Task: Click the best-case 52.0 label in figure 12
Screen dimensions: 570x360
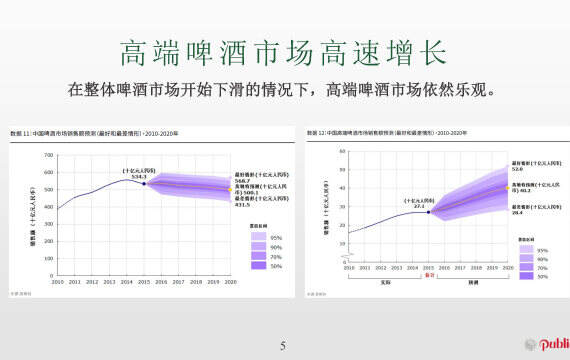Action: click(x=537, y=166)
